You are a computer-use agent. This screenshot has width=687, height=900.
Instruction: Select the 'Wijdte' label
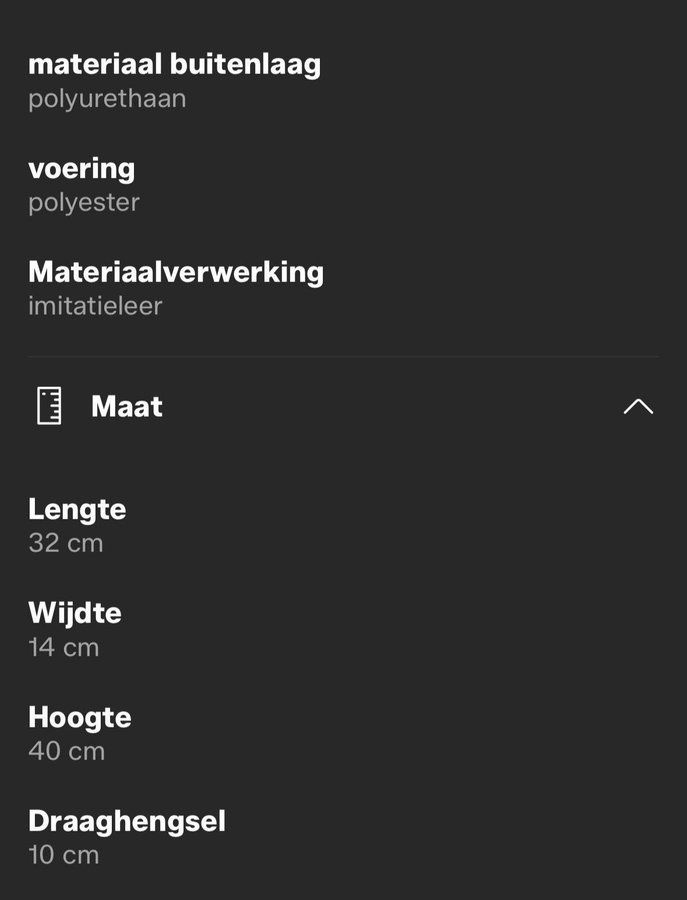[74, 613]
